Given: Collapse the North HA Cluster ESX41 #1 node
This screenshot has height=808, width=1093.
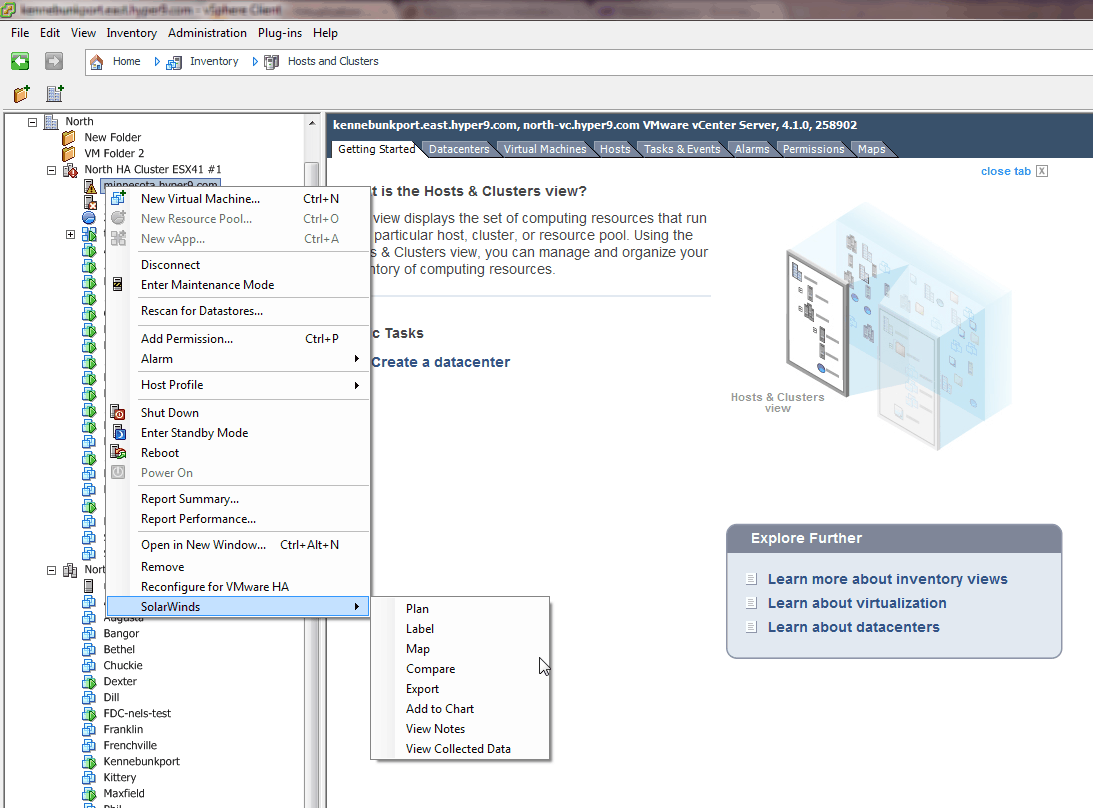Looking at the screenshot, I should (51, 170).
